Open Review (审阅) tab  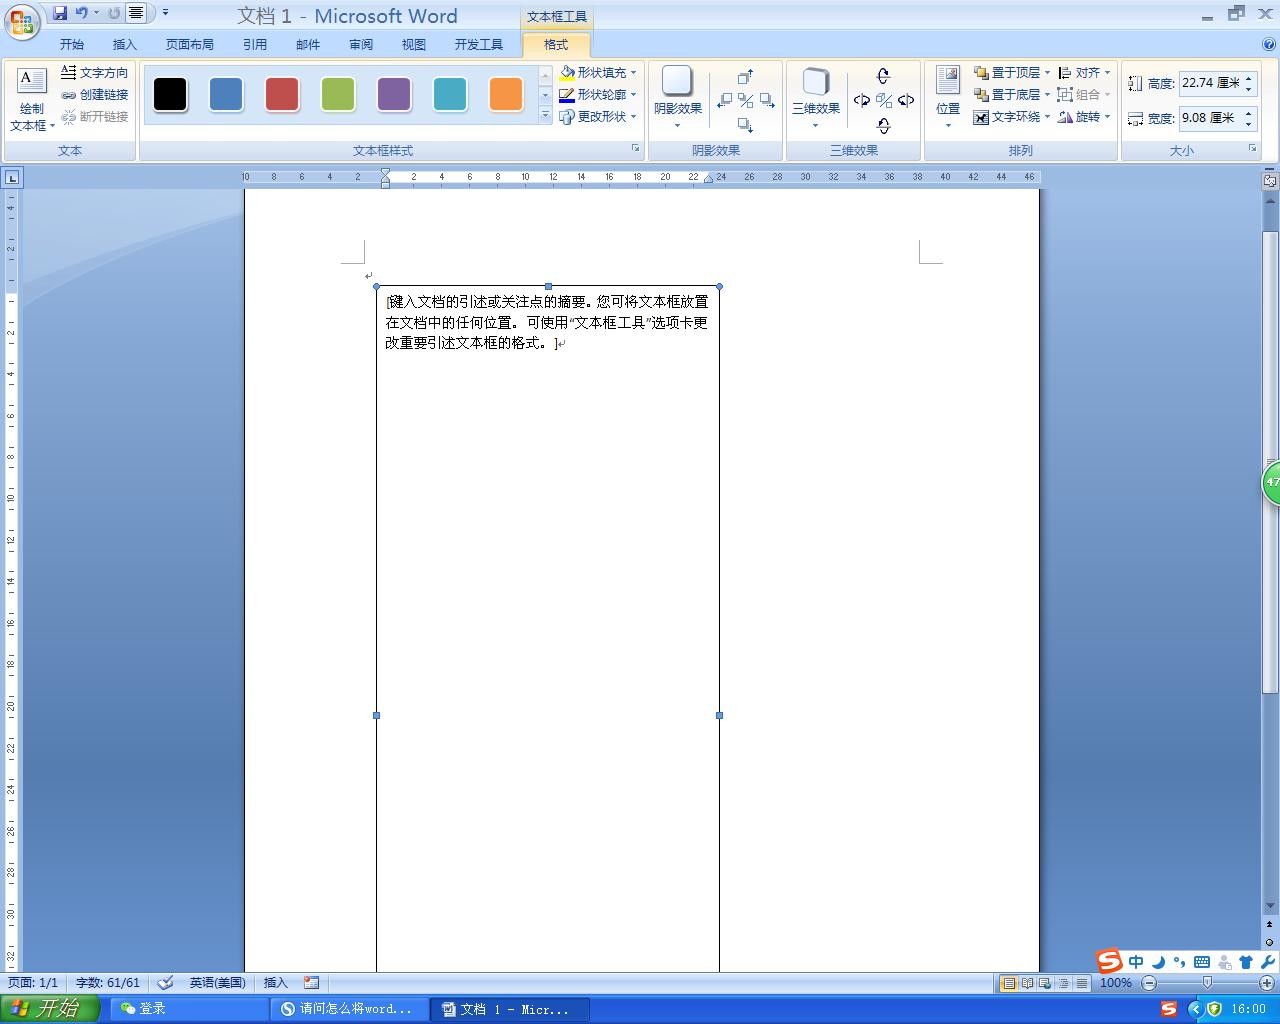click(x=361, y=45)
